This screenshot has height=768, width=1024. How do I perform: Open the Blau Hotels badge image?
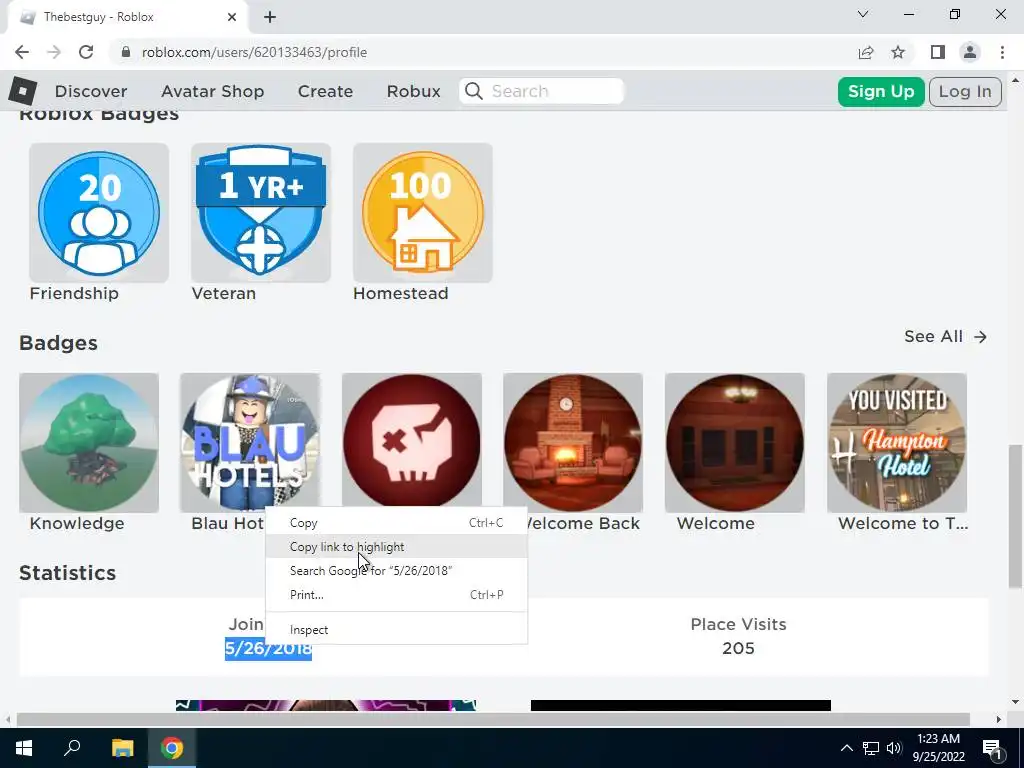(250, 443)
